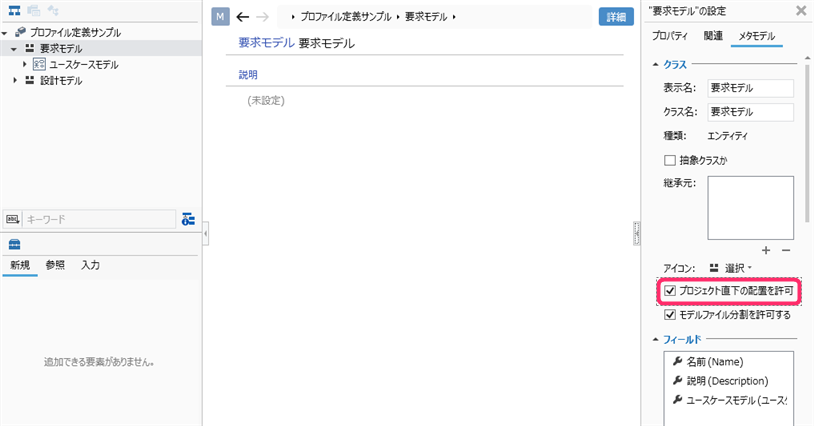Expand the 設計モデル tree node
Screen dimensions: 814x426
[x=15, y=80]
